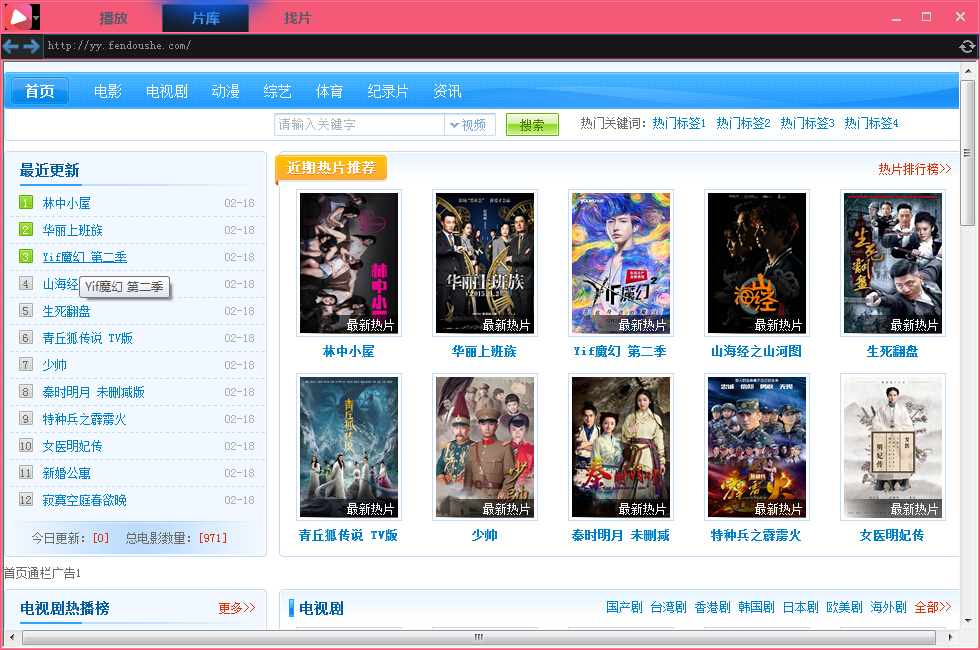This screenshot has width=980, height=650.
Task: Click into the keyword search field
Action: click(x=359, y=125)
